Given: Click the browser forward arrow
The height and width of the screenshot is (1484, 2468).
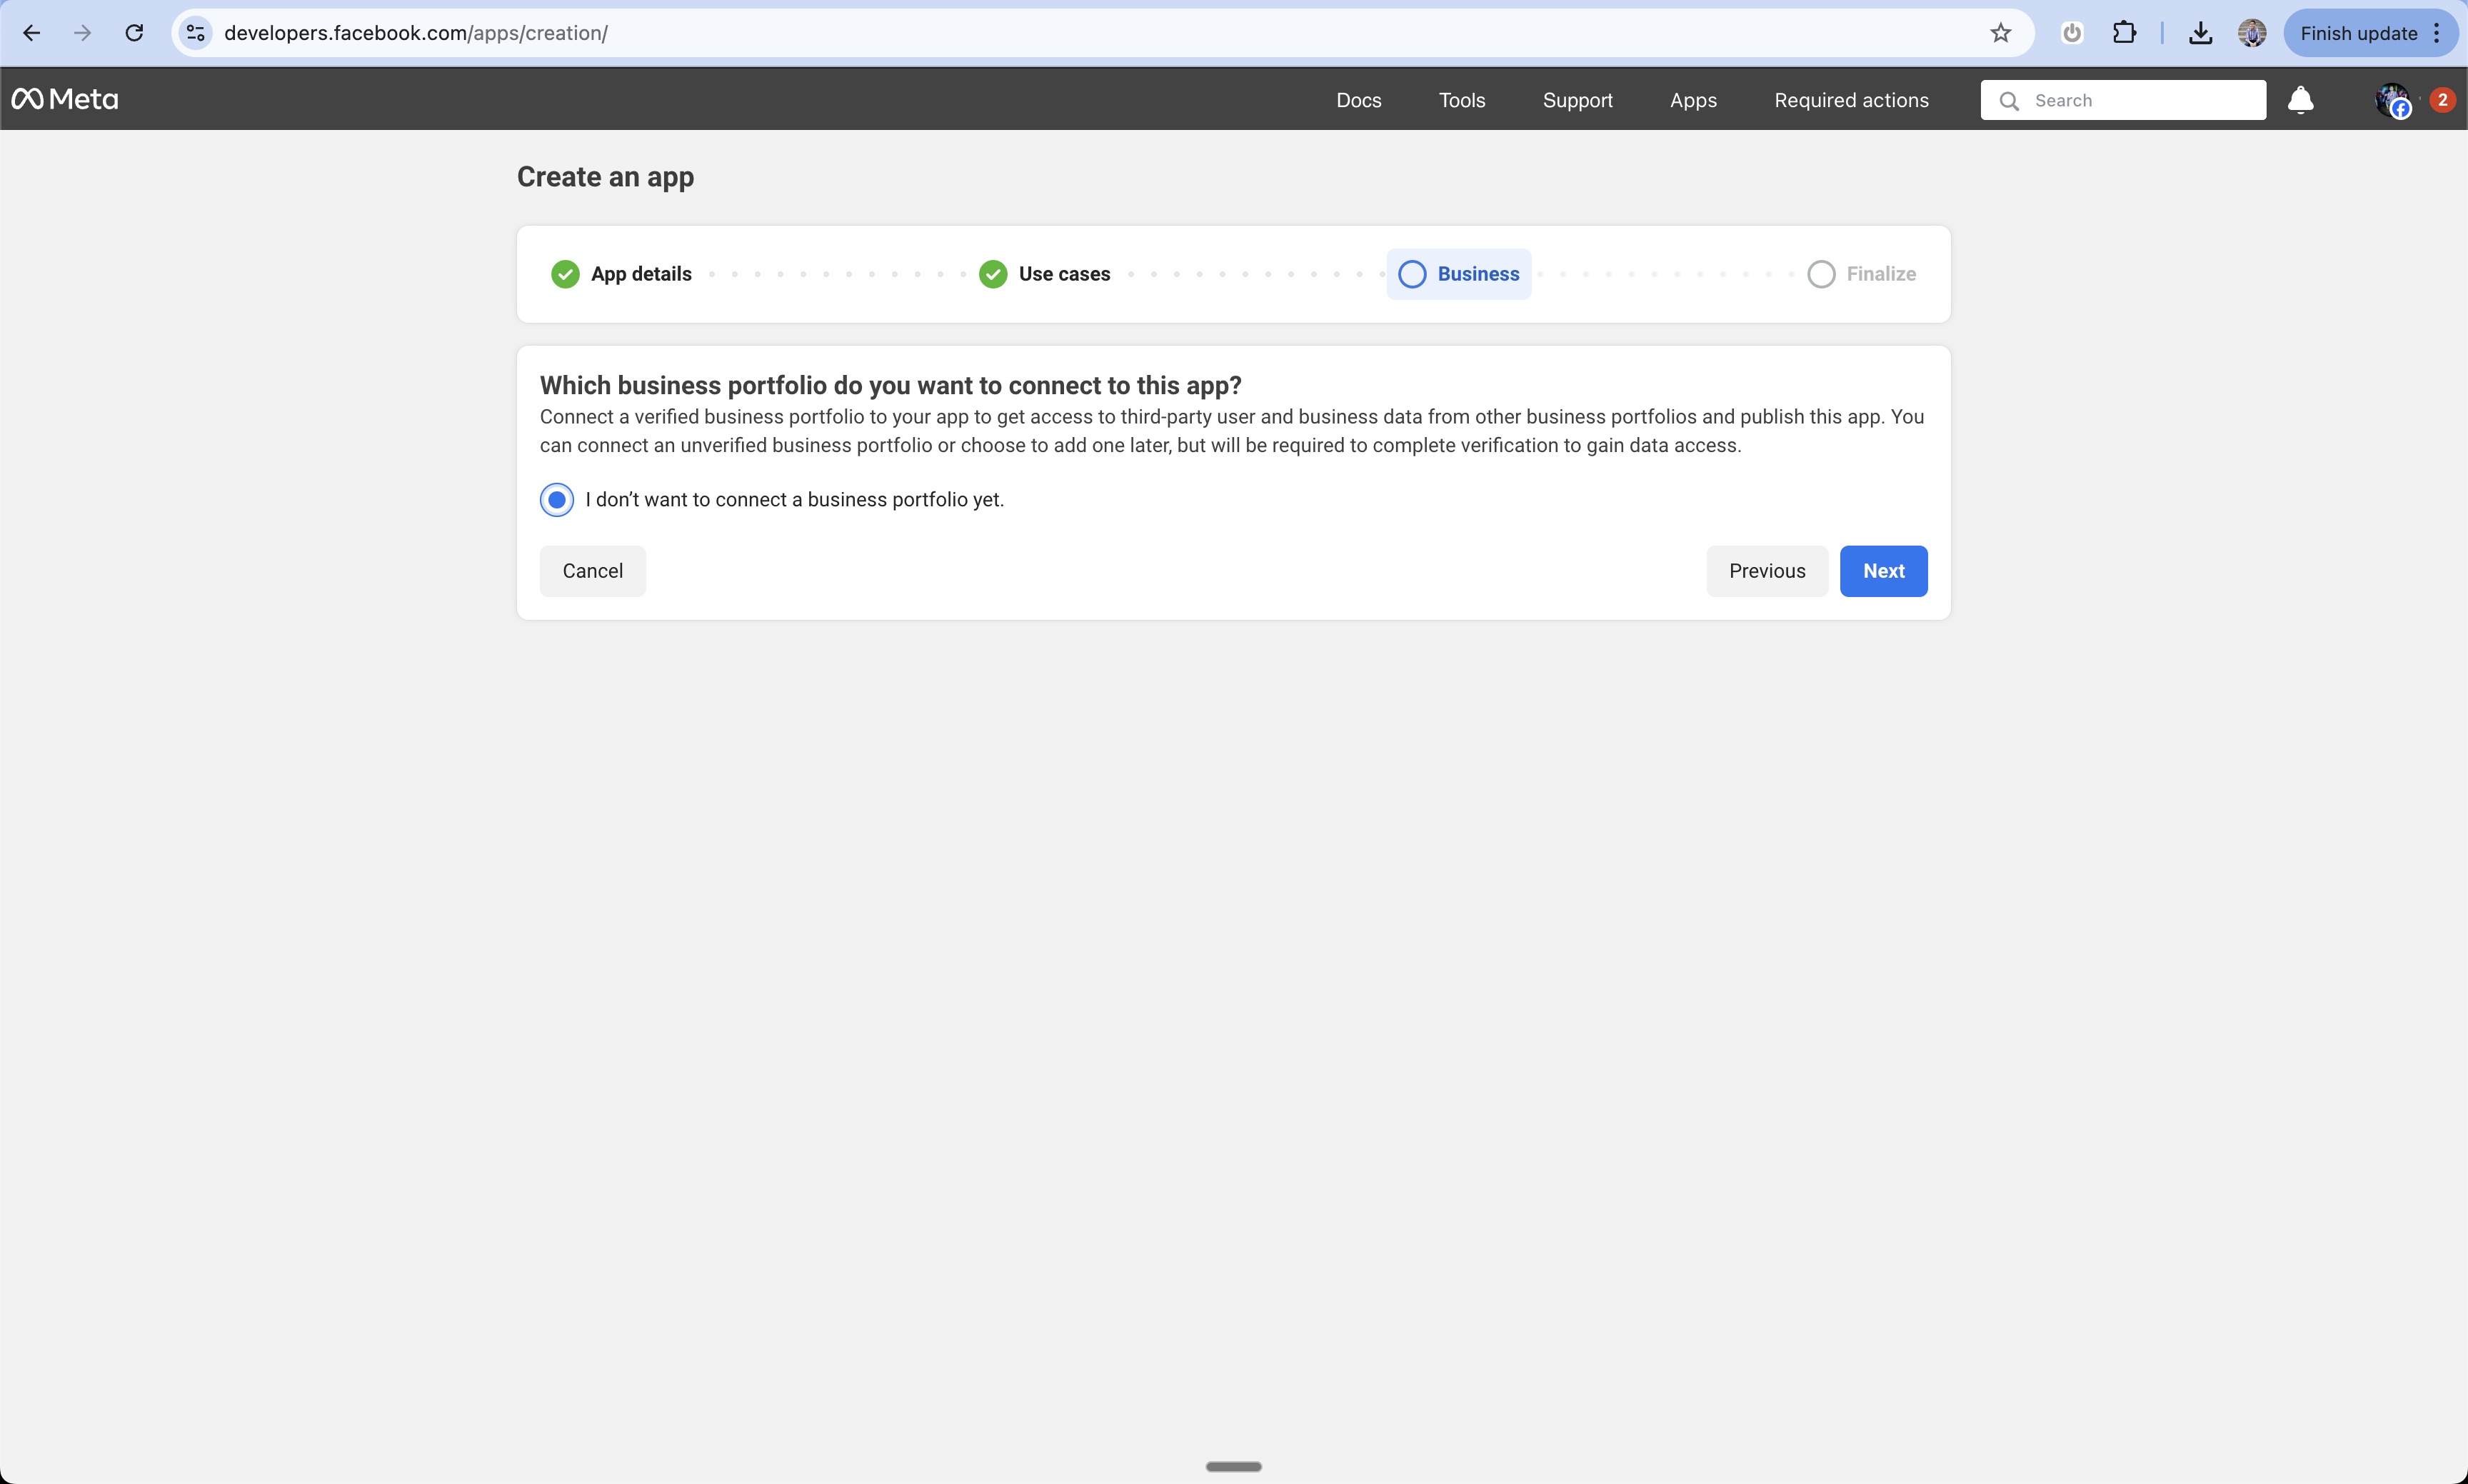Looking at the screenshot, I should coord(83,33).
